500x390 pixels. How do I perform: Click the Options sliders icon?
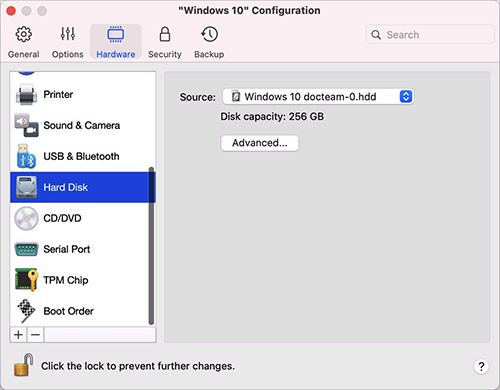click(68, 34)
